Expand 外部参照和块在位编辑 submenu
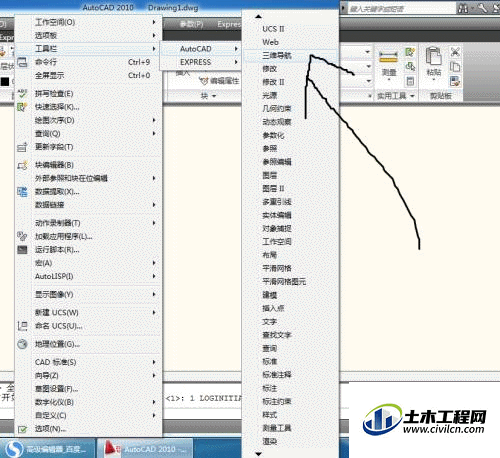The height and width of the screenshot is (458, 500). point(89,178)
